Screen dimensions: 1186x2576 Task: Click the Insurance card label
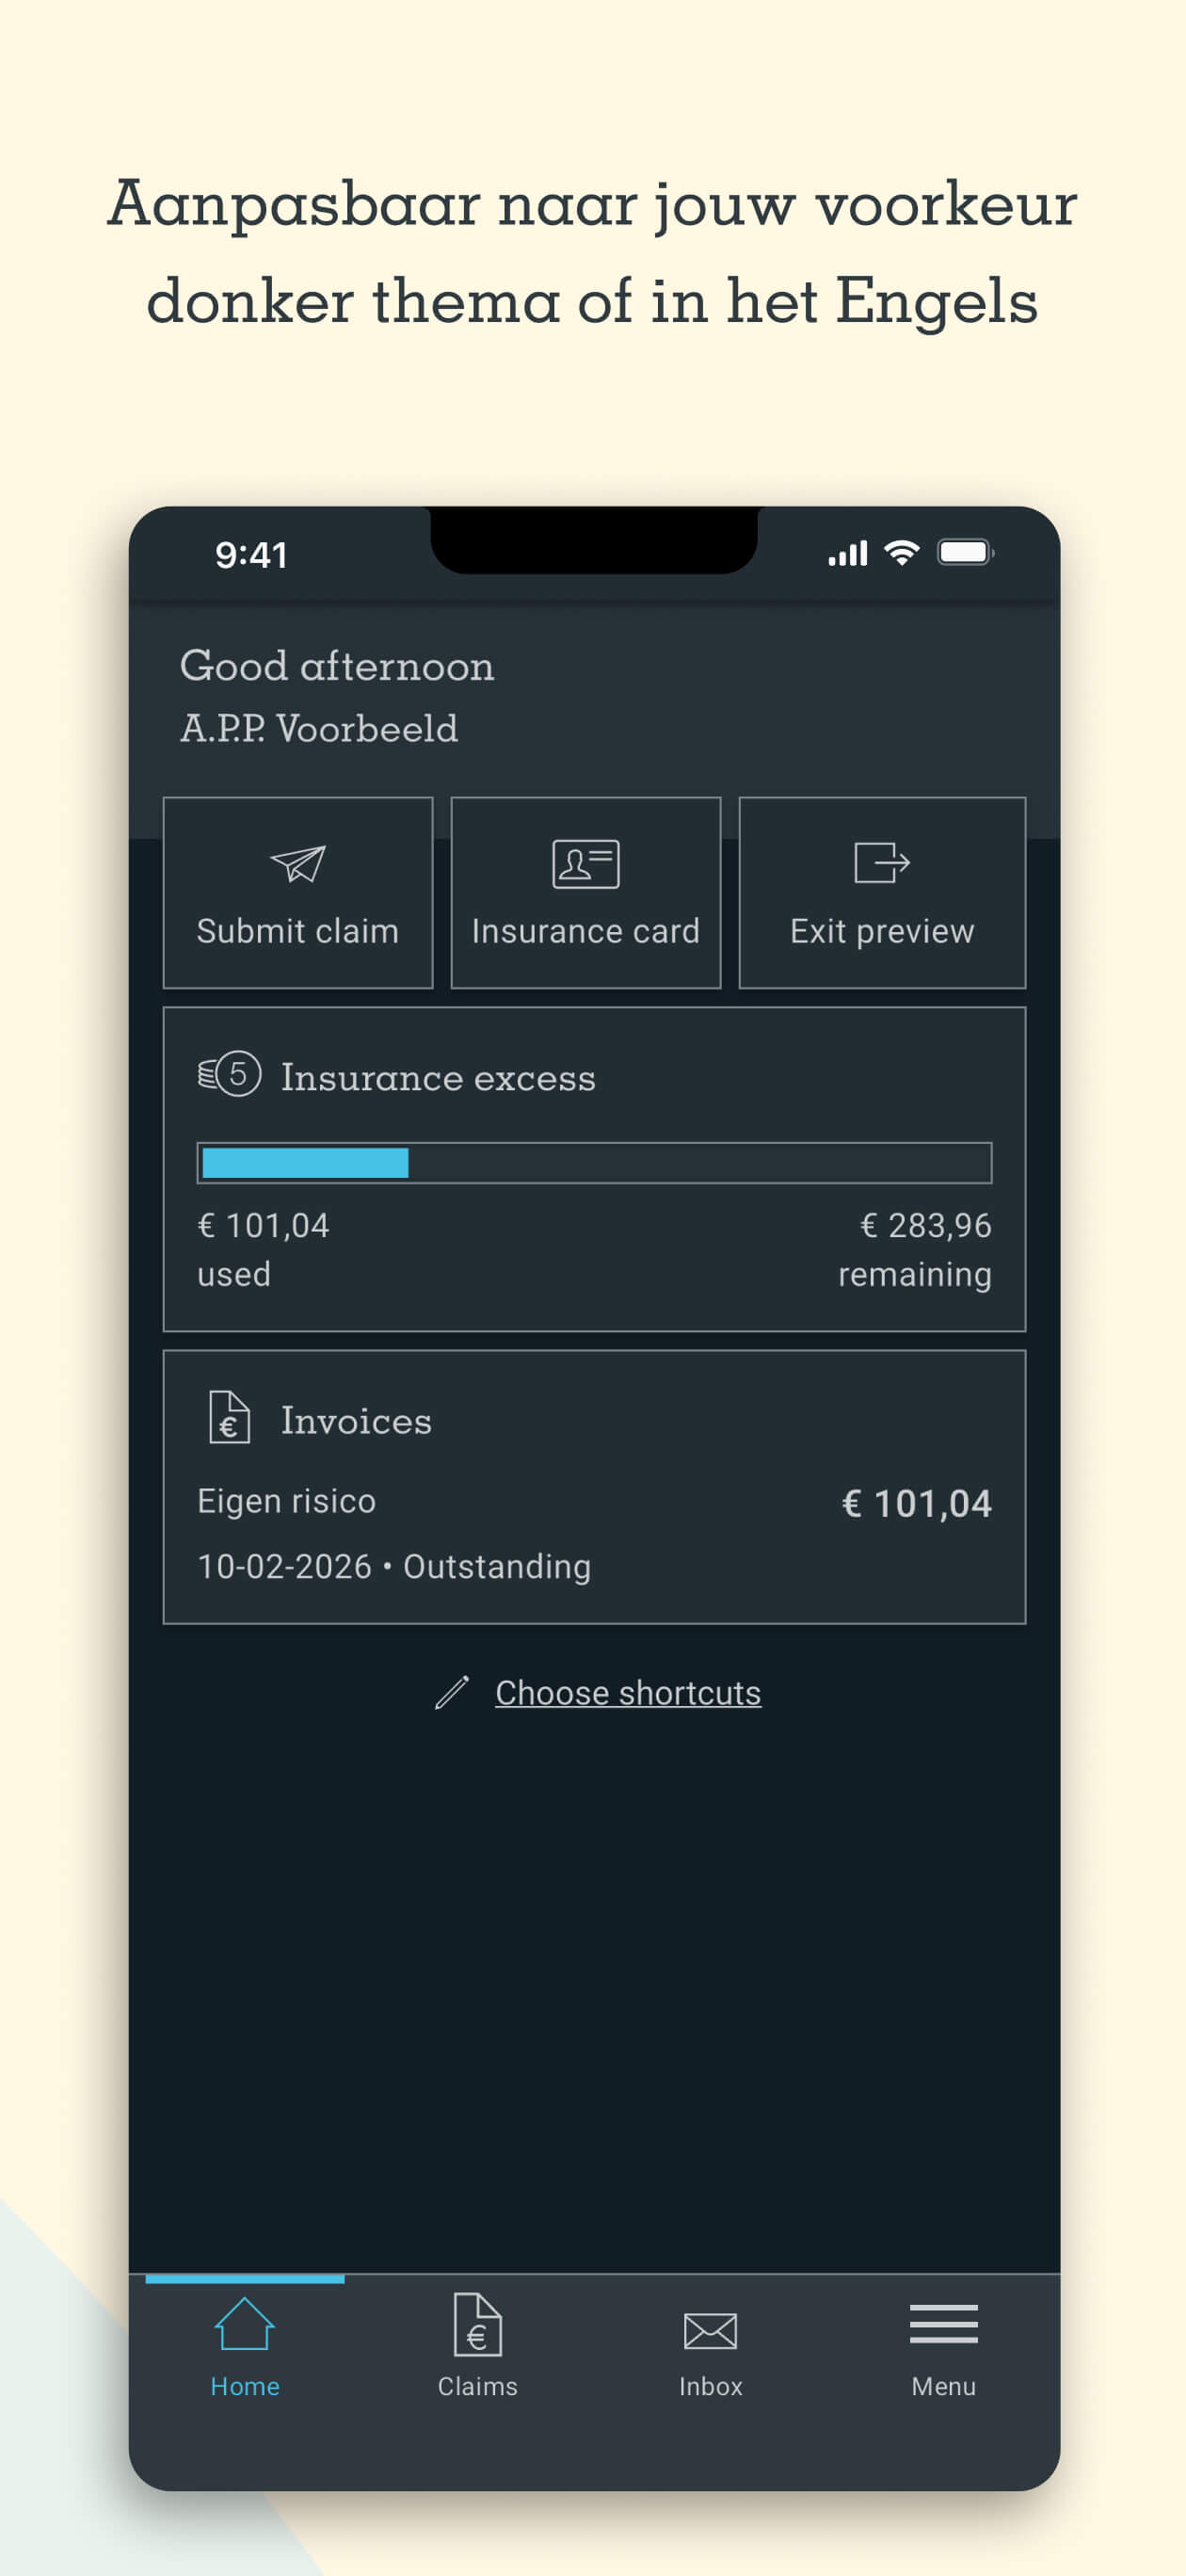(586, 931)
